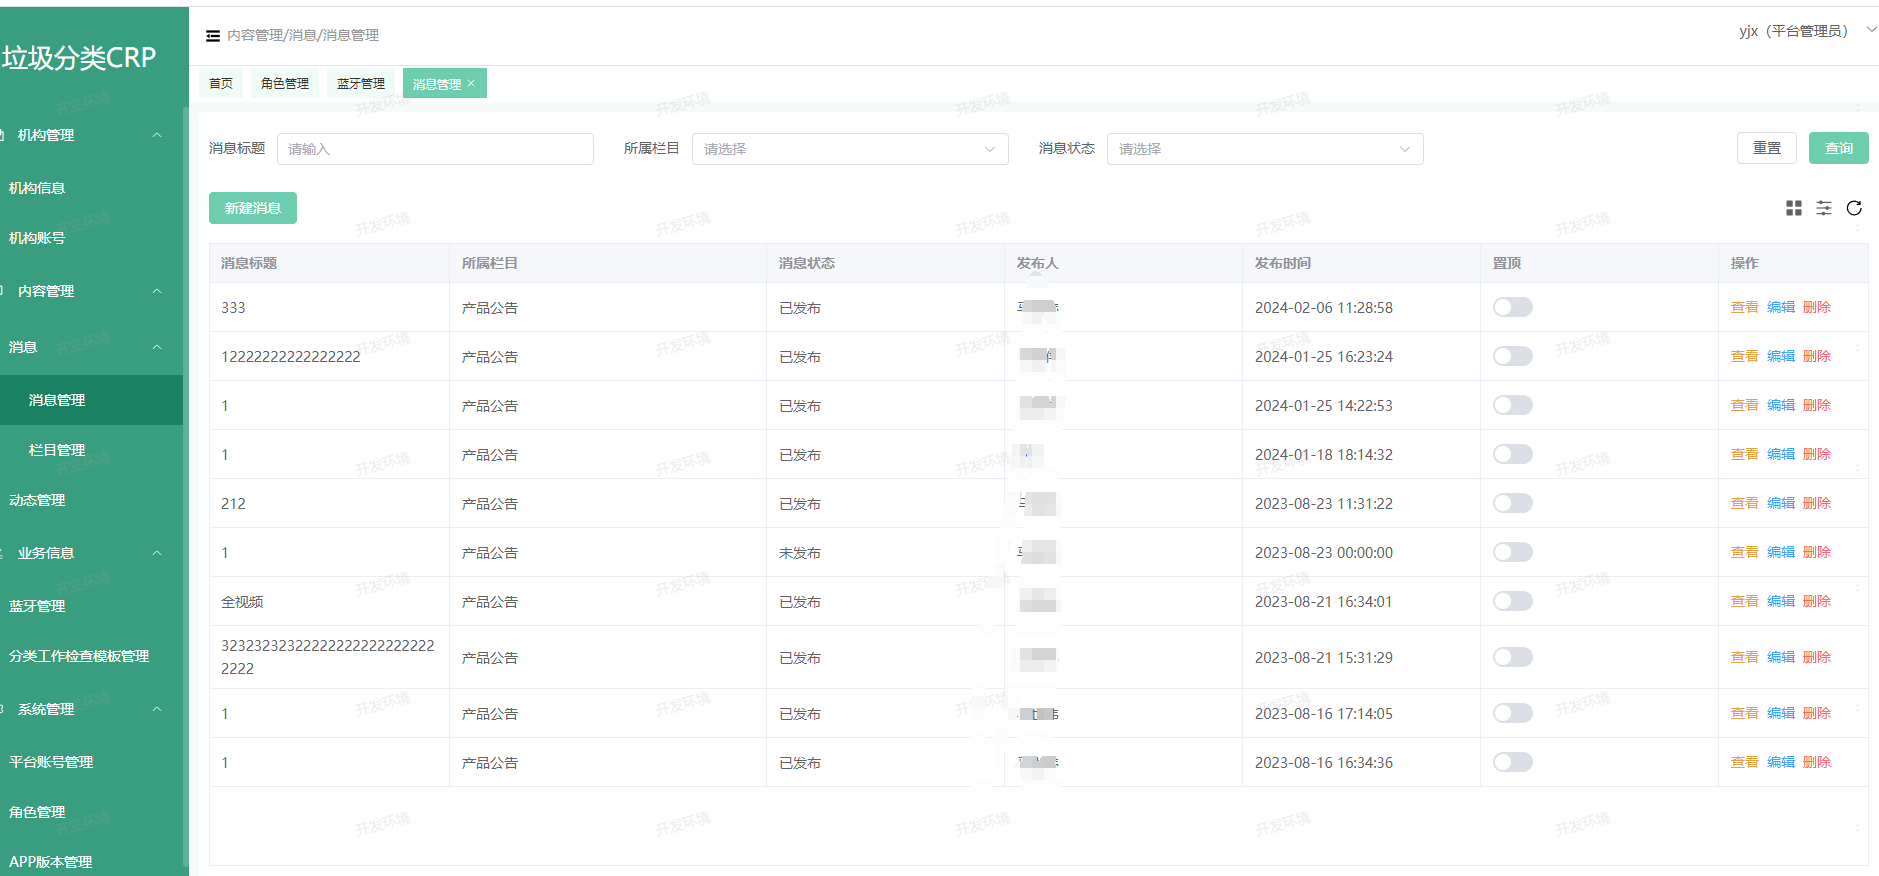Click 编辑 for message 333
This screenshot has width=1879, height=876.
[1780, 307]
